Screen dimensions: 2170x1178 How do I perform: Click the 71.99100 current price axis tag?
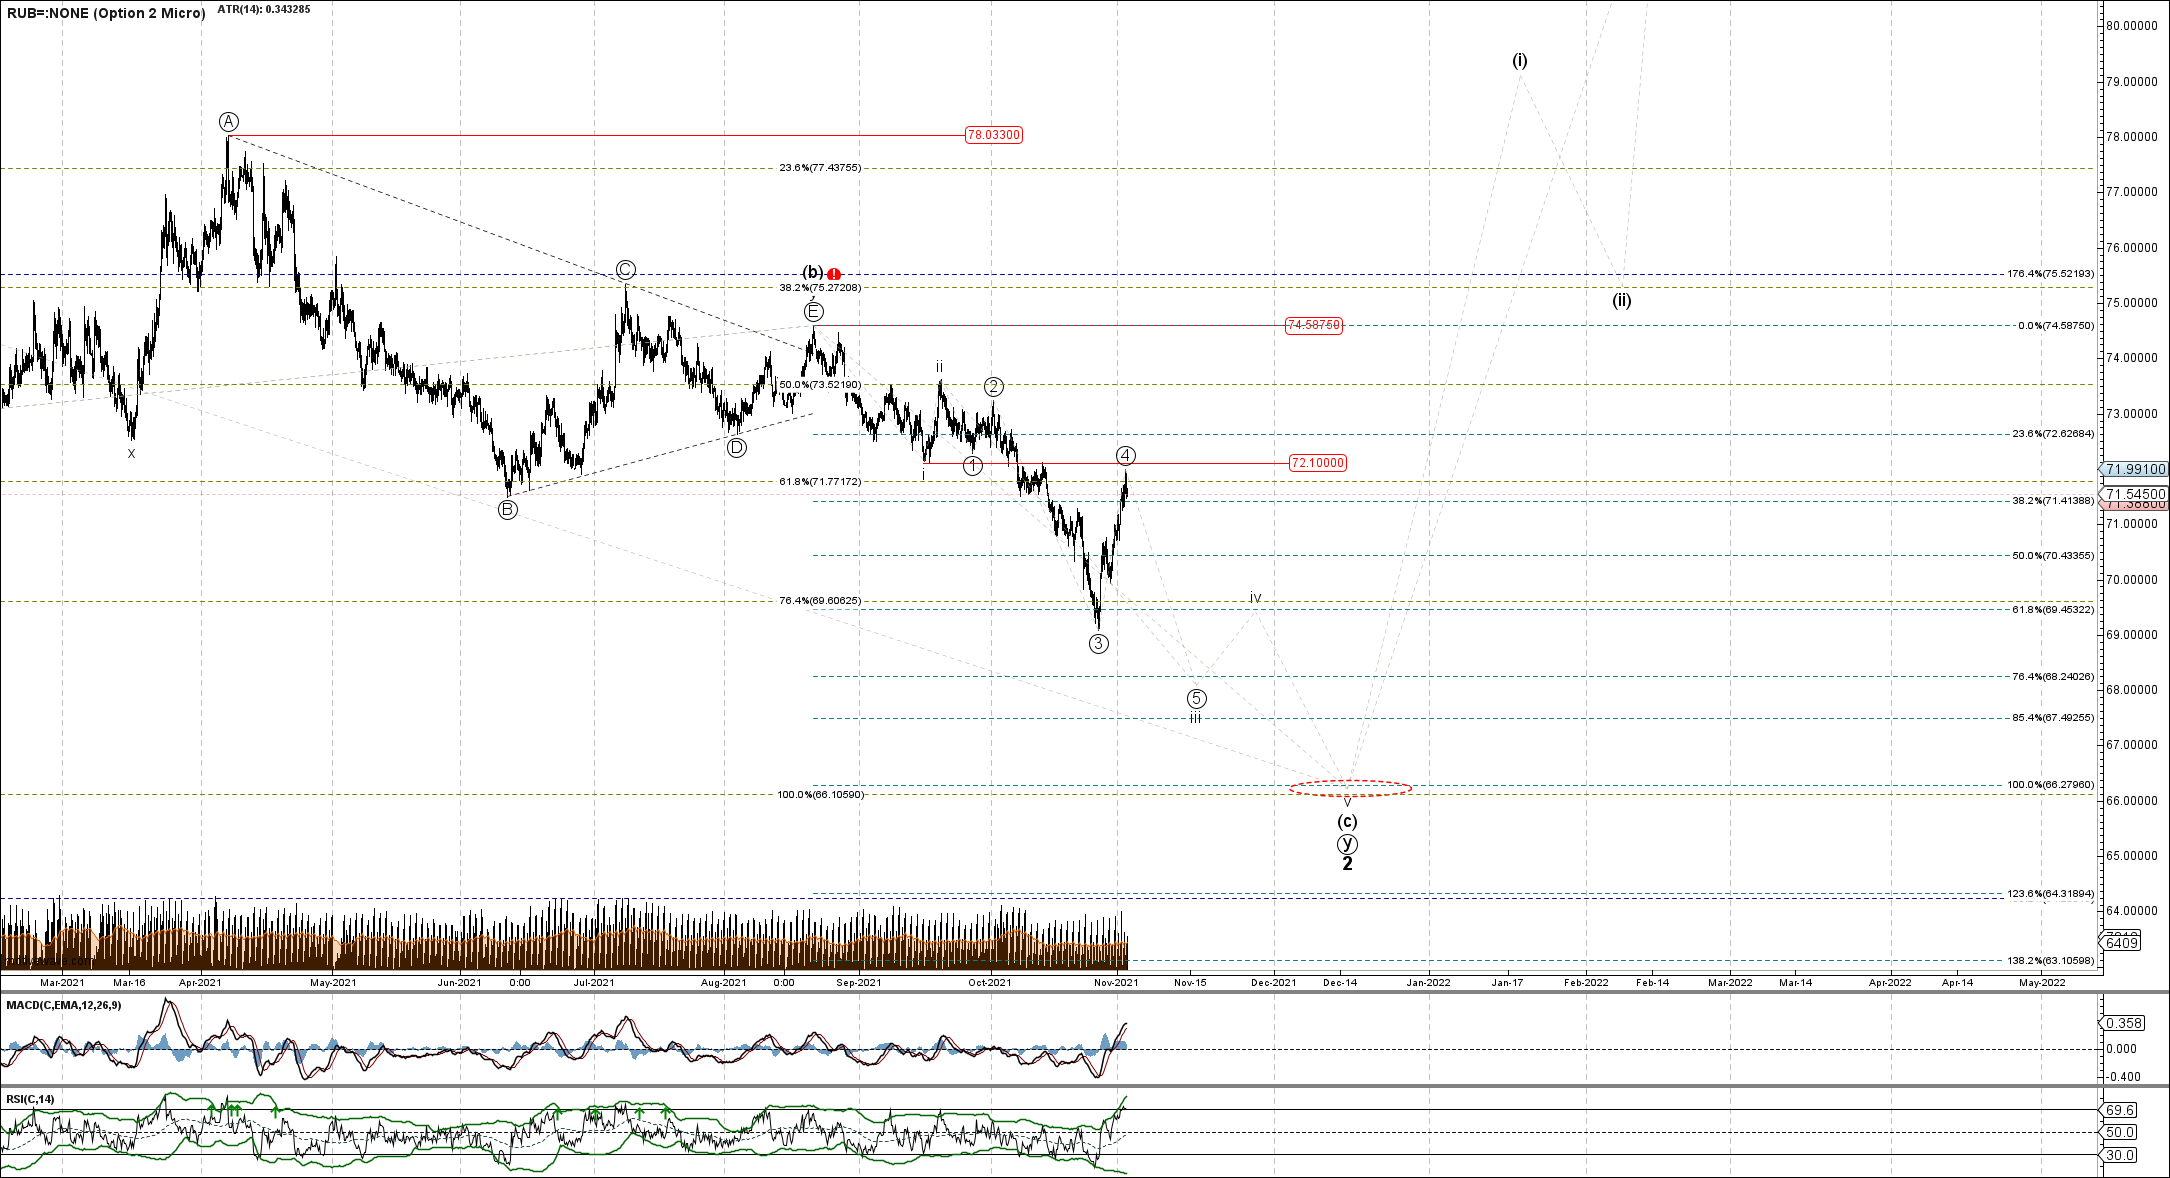tap(2135, 469)
